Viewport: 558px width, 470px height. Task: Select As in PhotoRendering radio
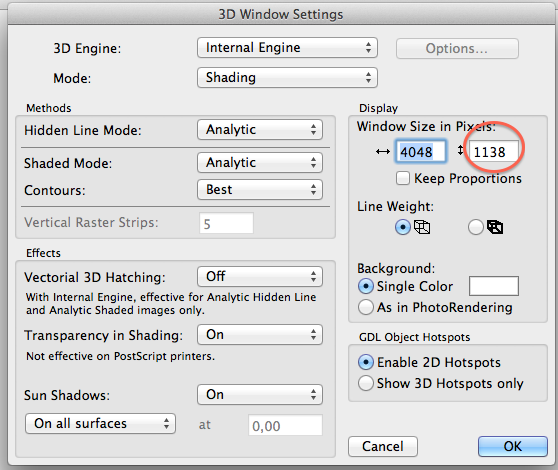point(366,307)
